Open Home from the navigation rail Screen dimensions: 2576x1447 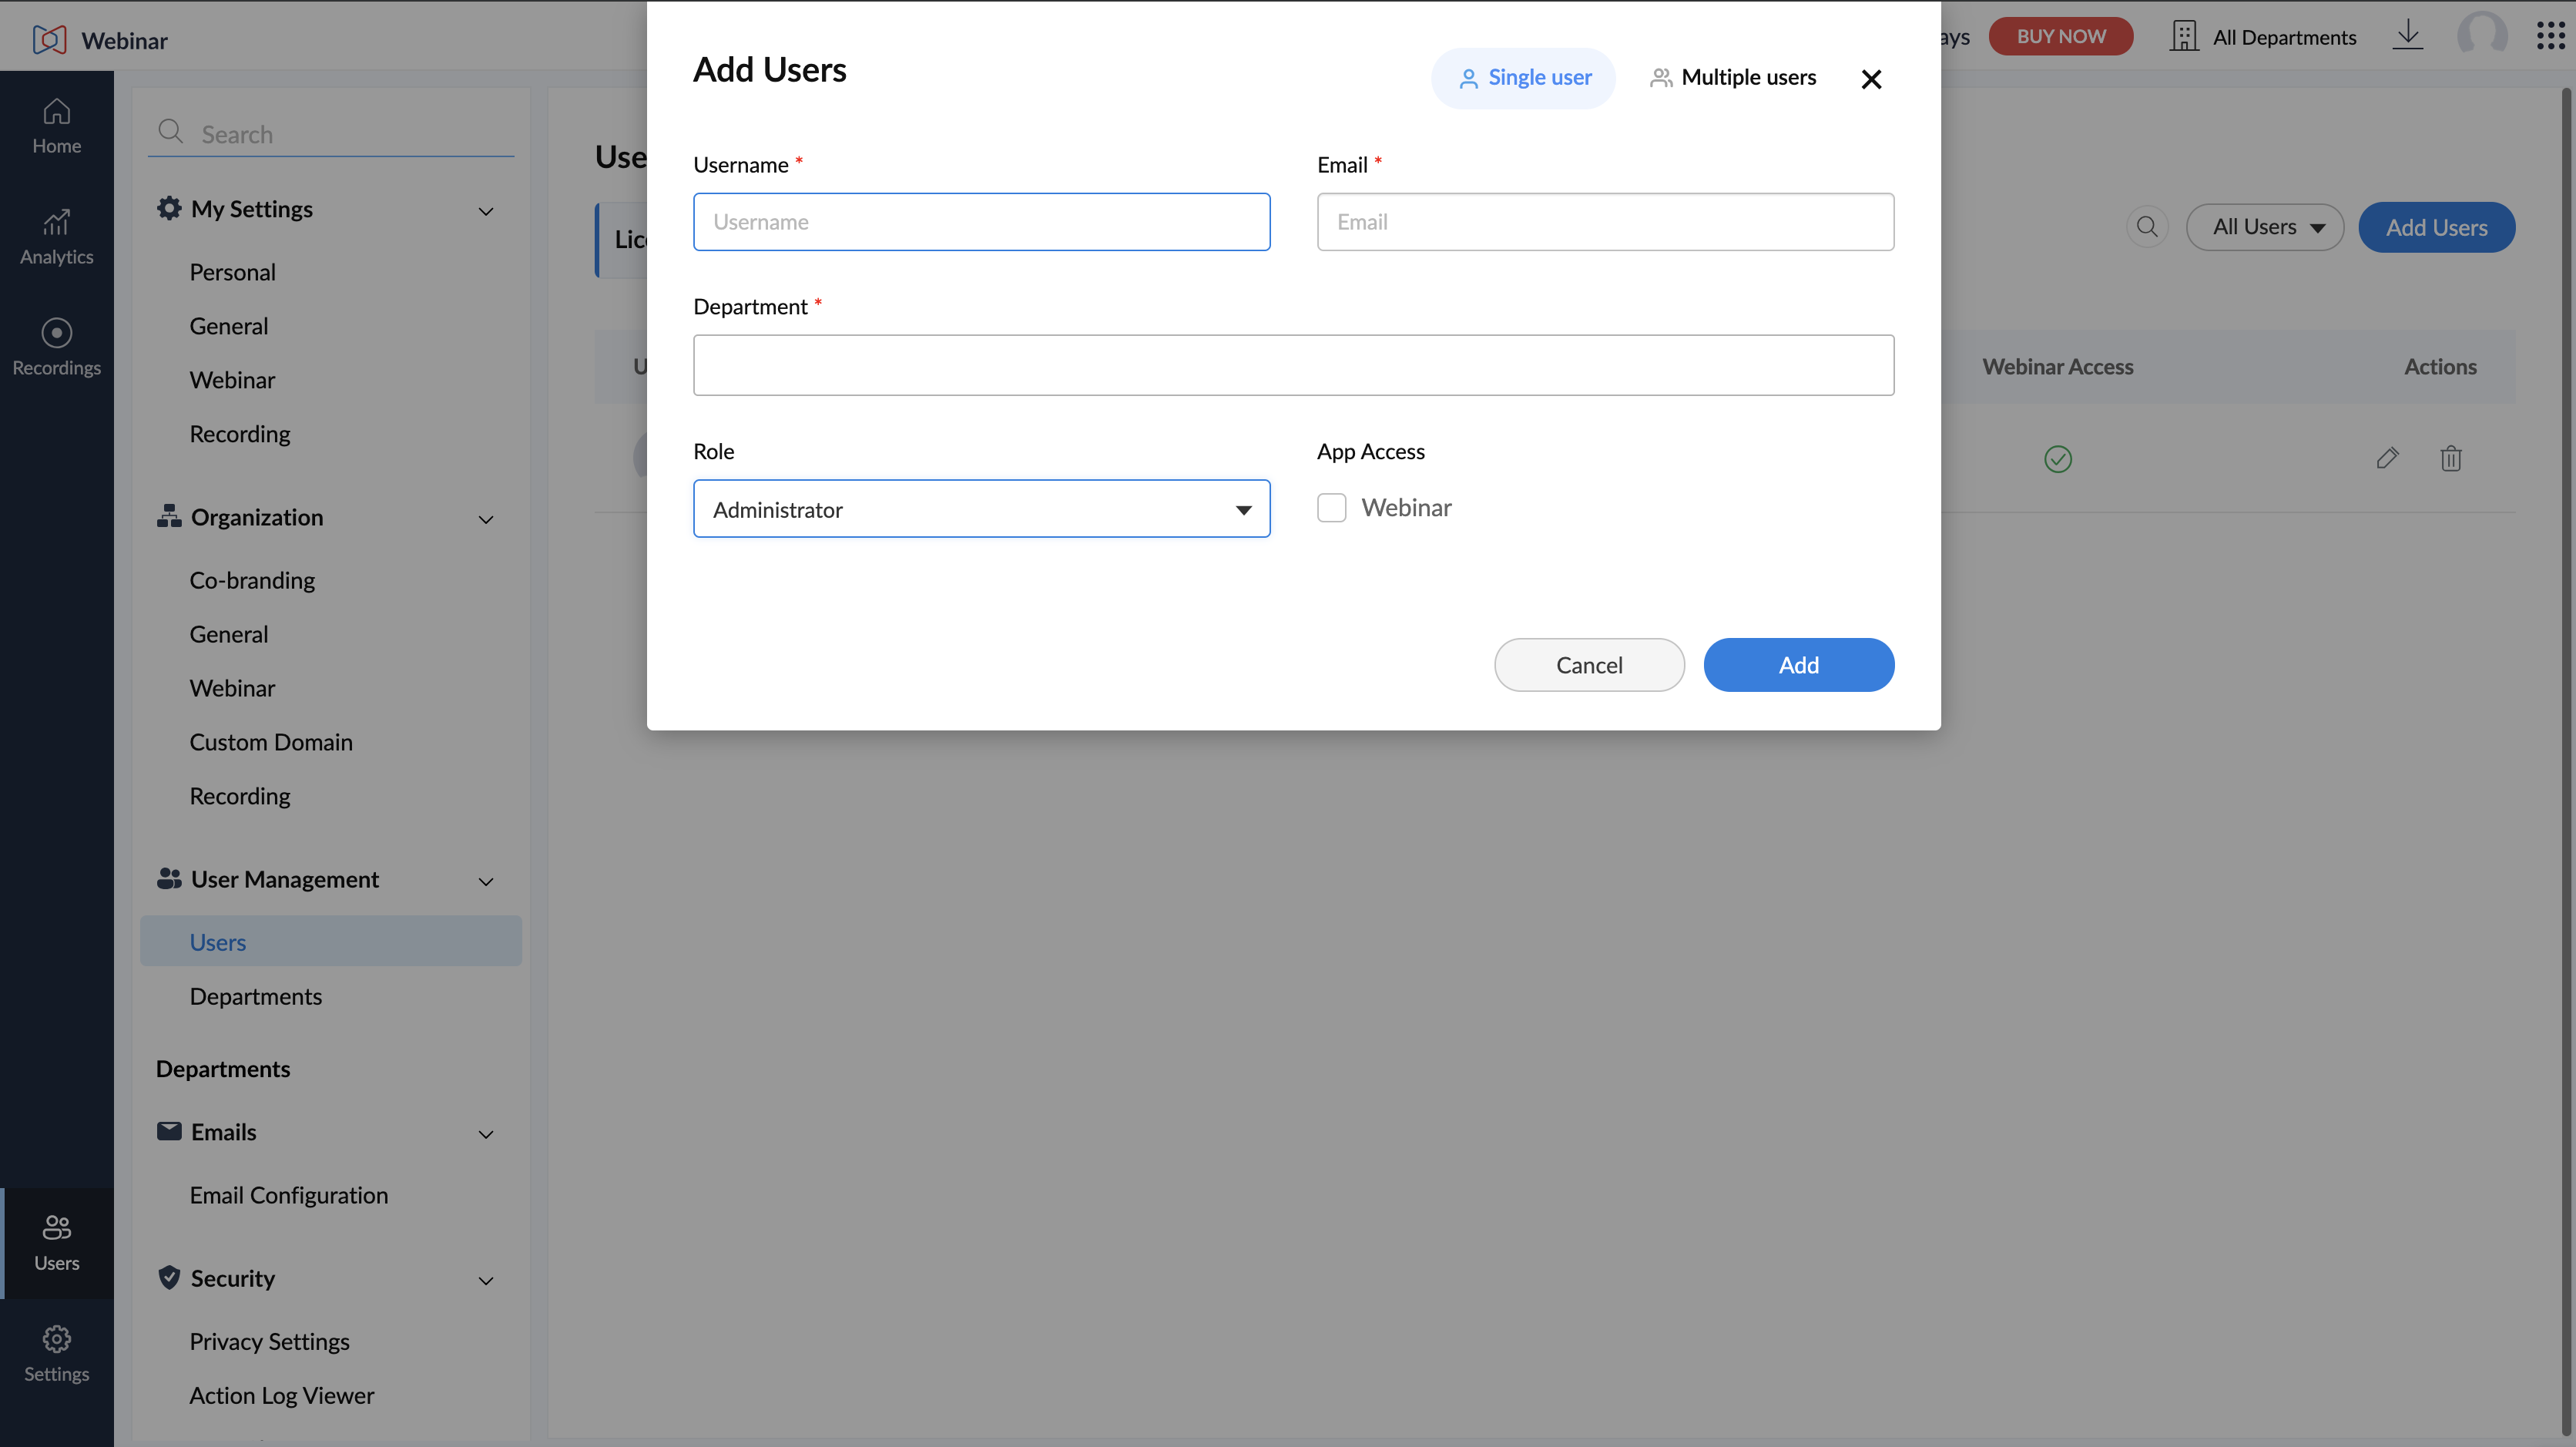[x=56, y=126]
